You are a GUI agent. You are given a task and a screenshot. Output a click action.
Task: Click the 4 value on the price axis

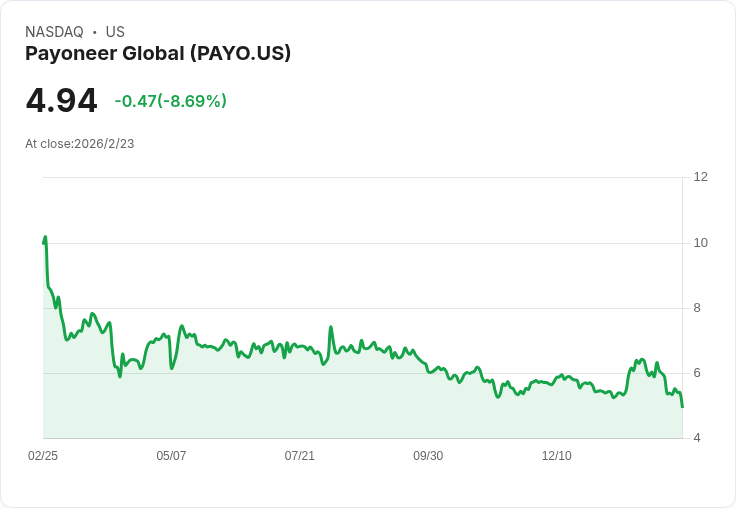click(697, 438)
